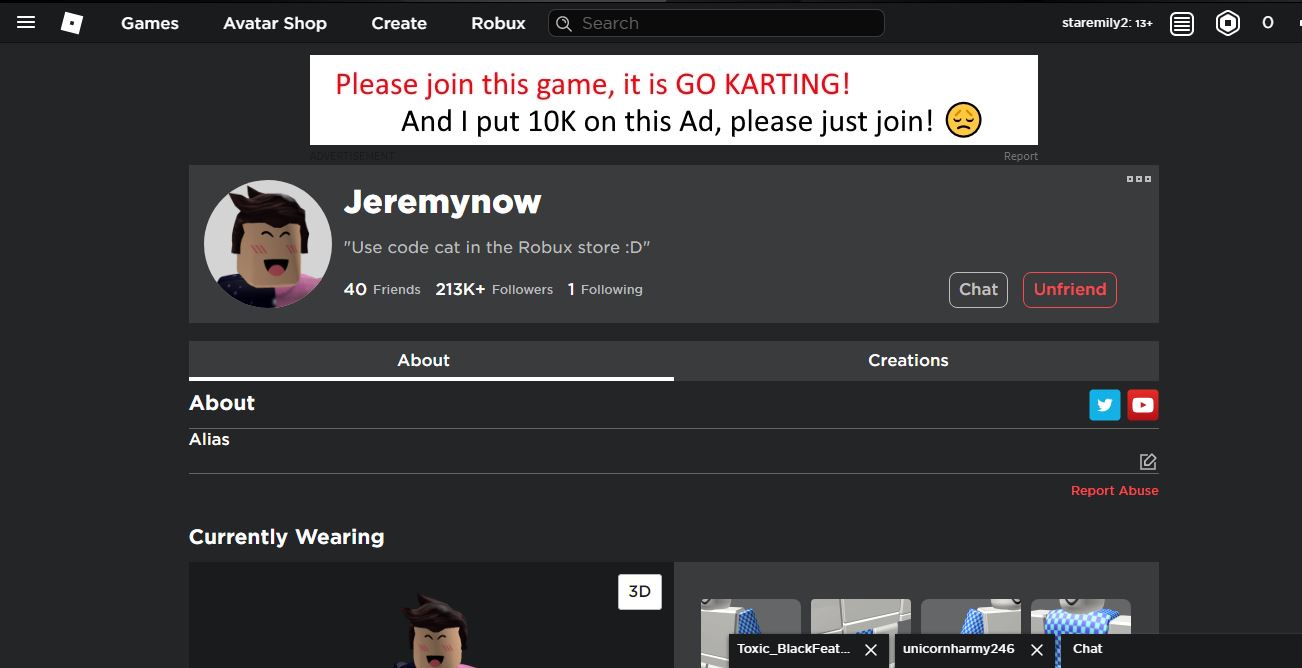Open the Create menu item

pos(399,23)
